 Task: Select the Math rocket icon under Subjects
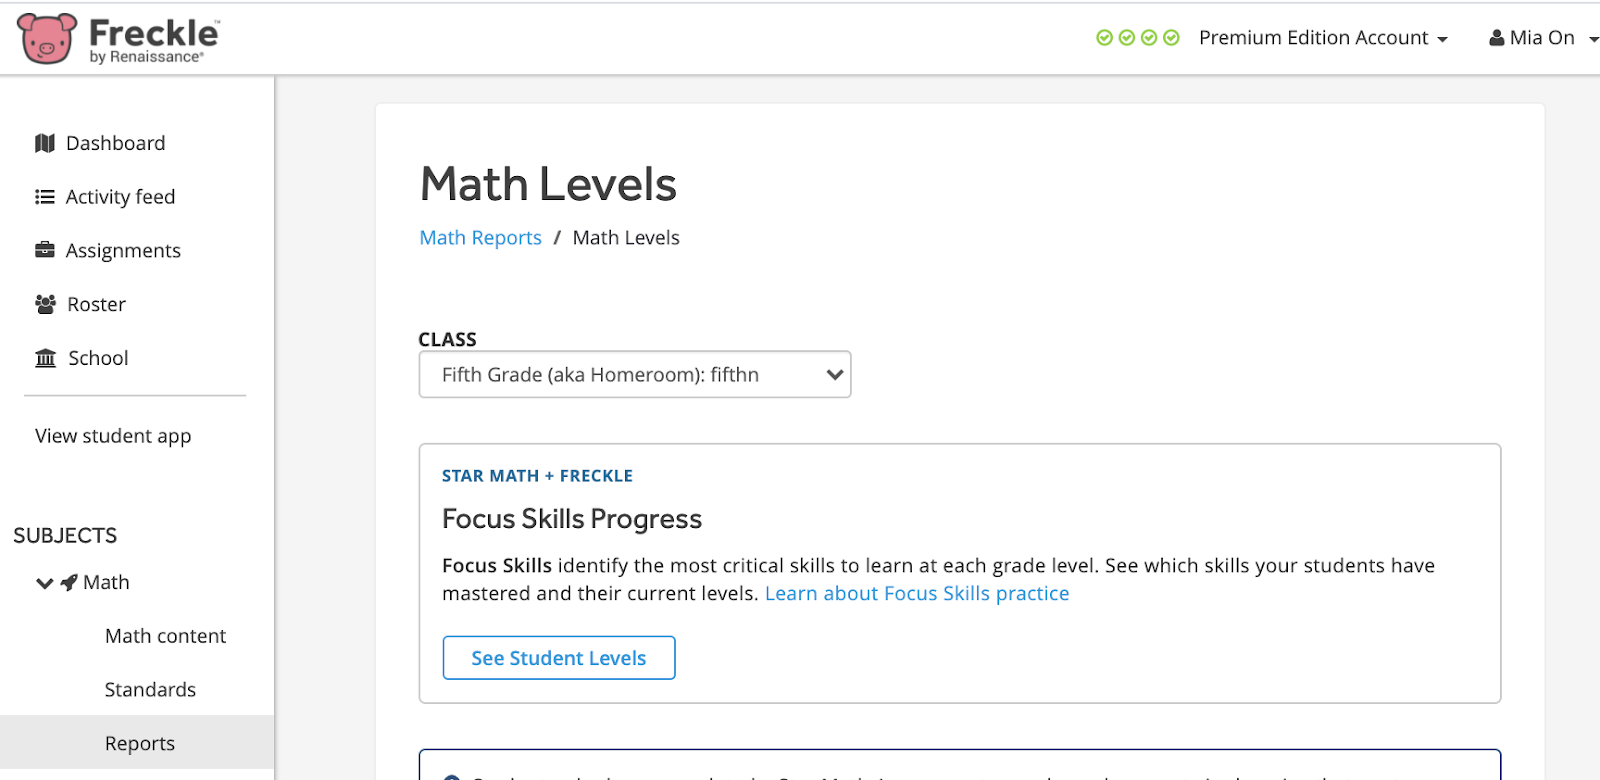coord(67,582)
